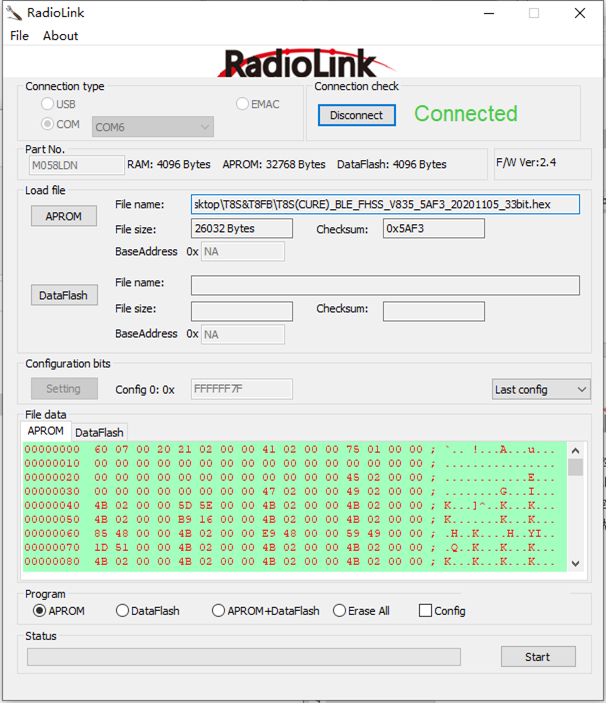This screenshot has height=703, width=606.
Task: Click the RadioLink app icon in title bar
Action: 15,14
